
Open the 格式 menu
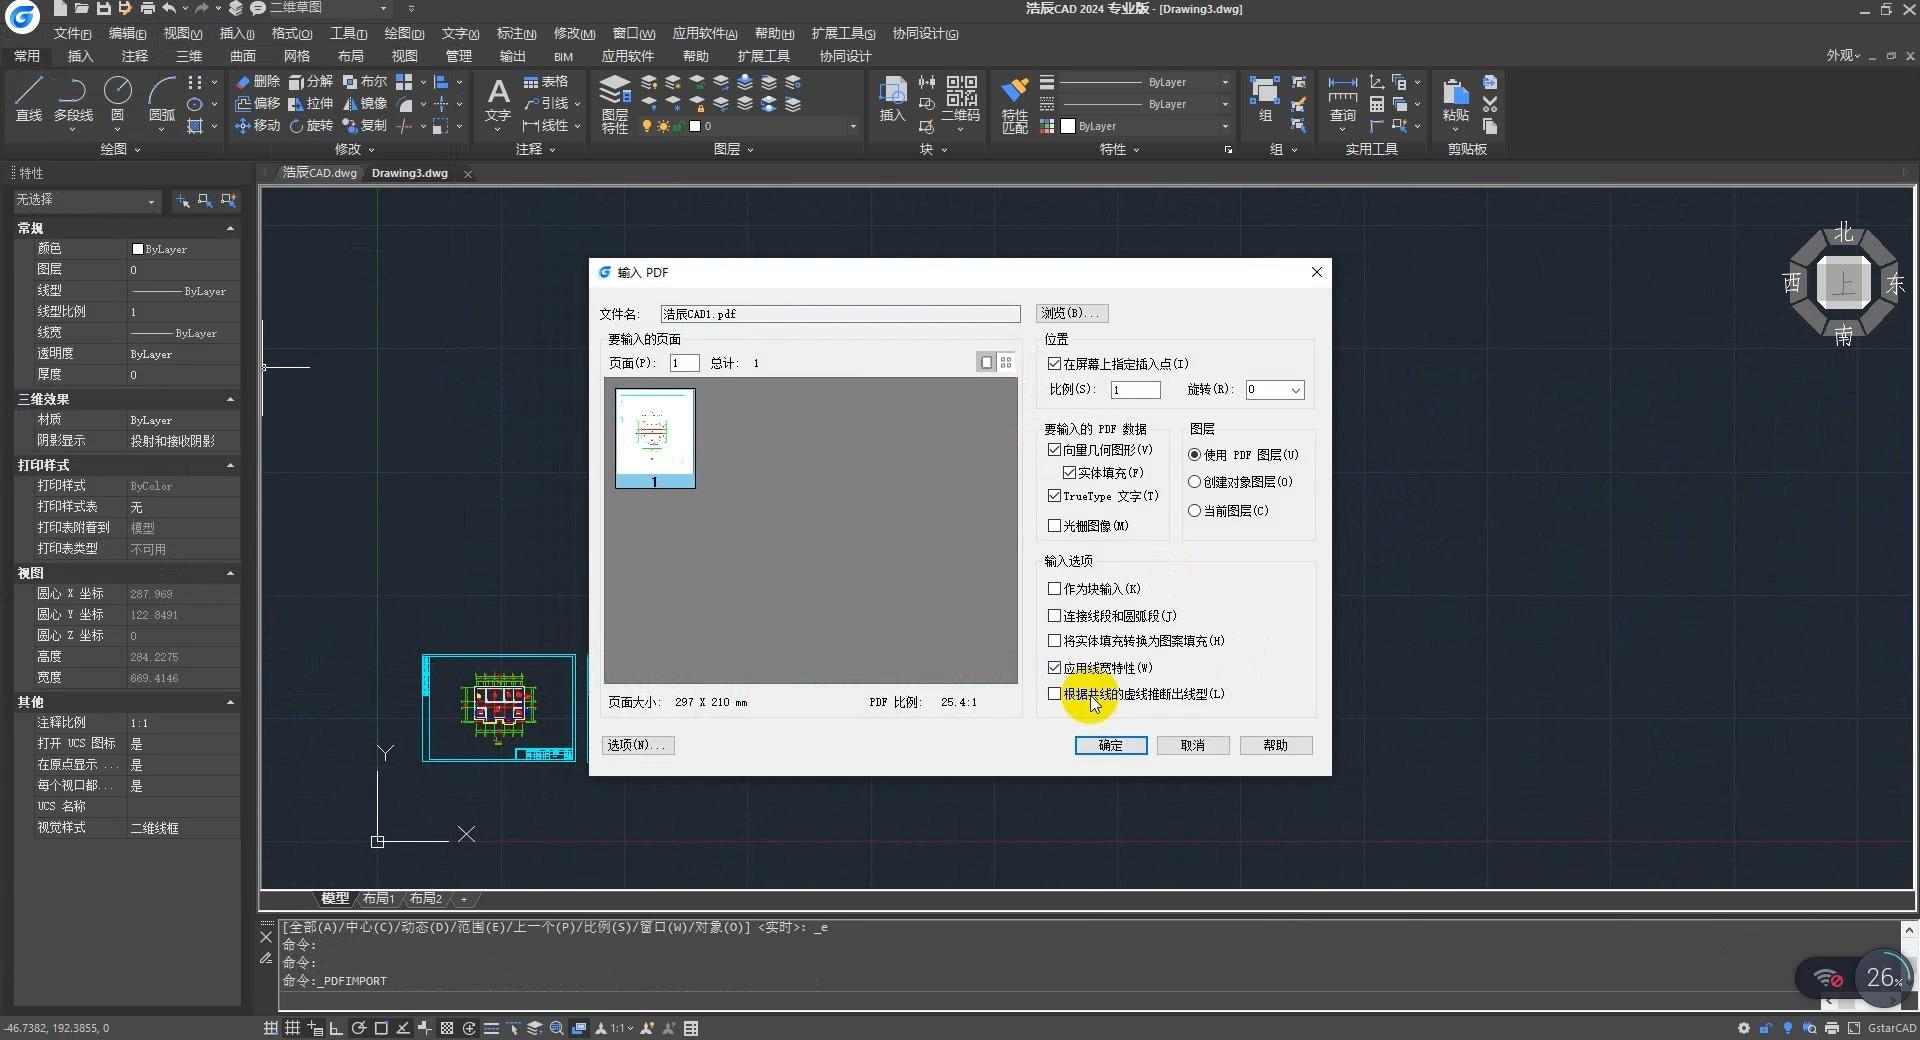tap(291, 34)
